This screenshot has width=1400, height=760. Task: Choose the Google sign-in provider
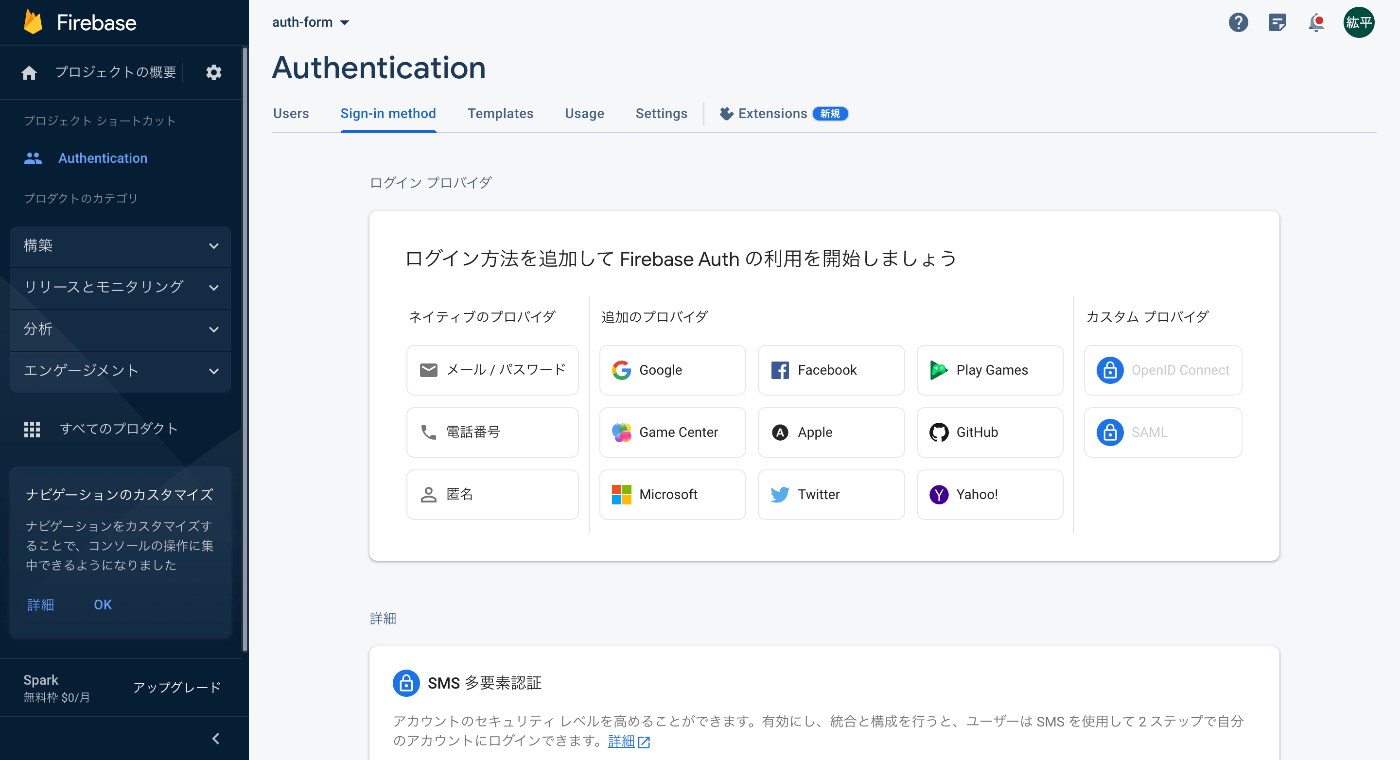[672, 370]
